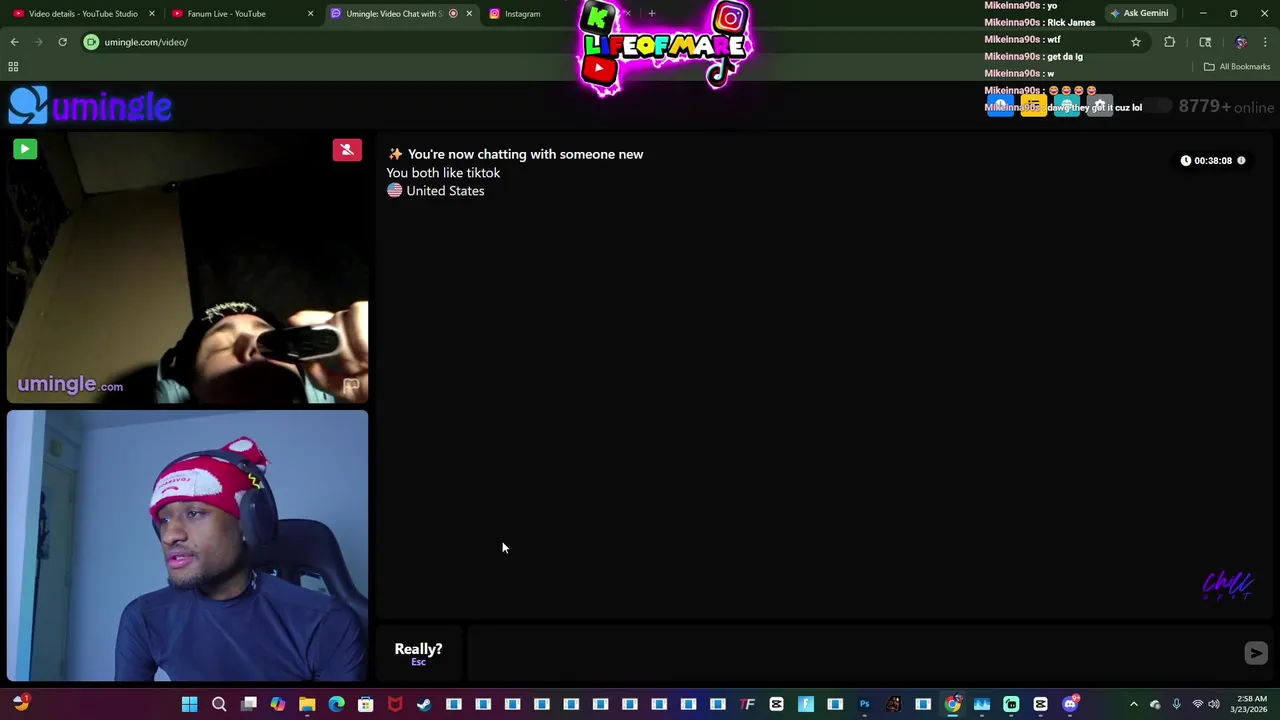Open the Chrome extensions puzzle icon
Viewport: 1280px width, 720px height.
(1169, 42)
